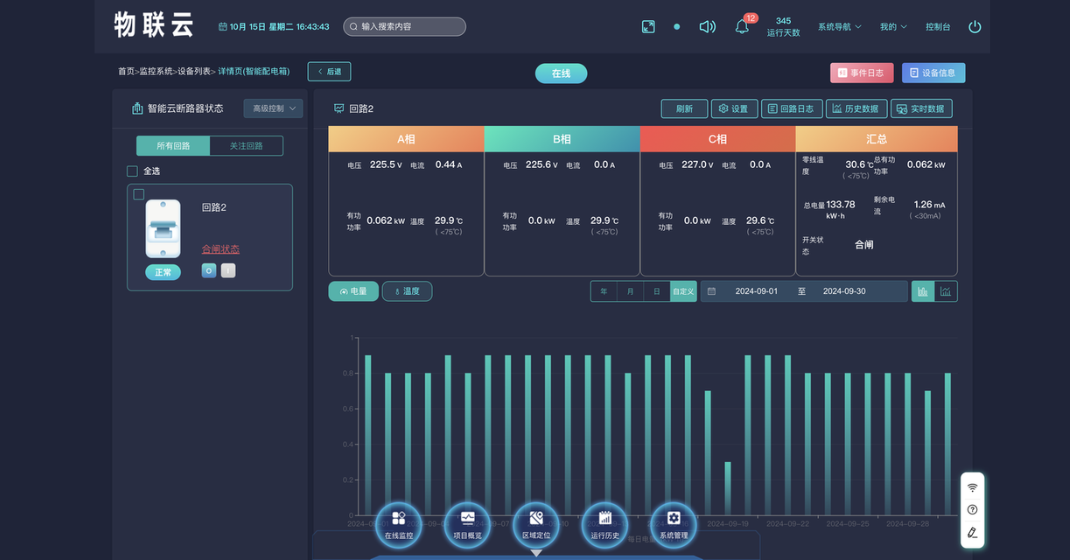The height and width of the screenshot is (560, 1070).
Task: Tick the checkbox on 回路2 card
Action: point(139,194)
